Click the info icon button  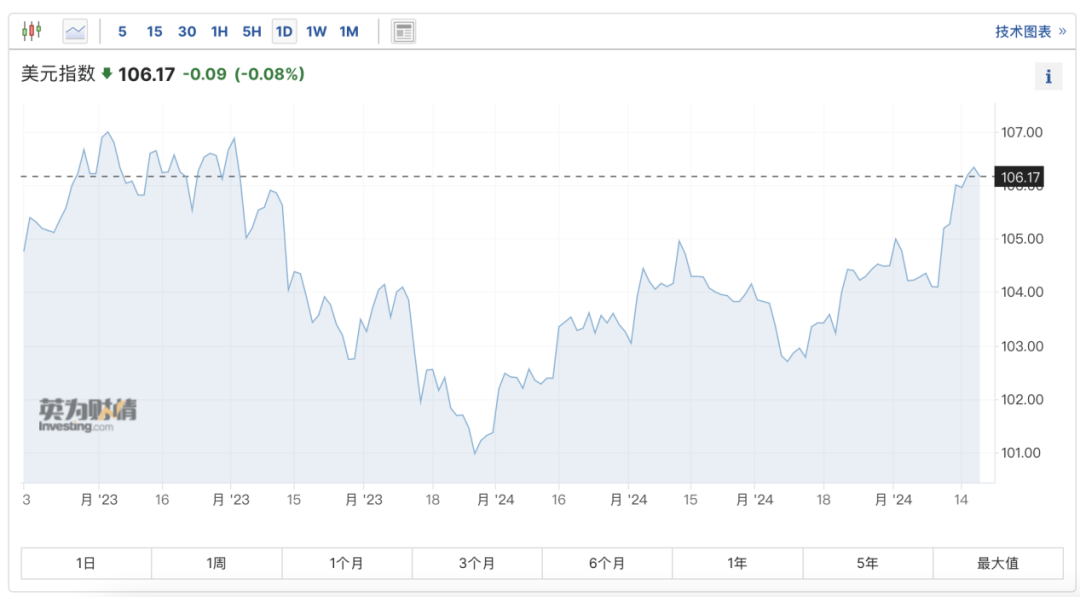click(1048, 77)
